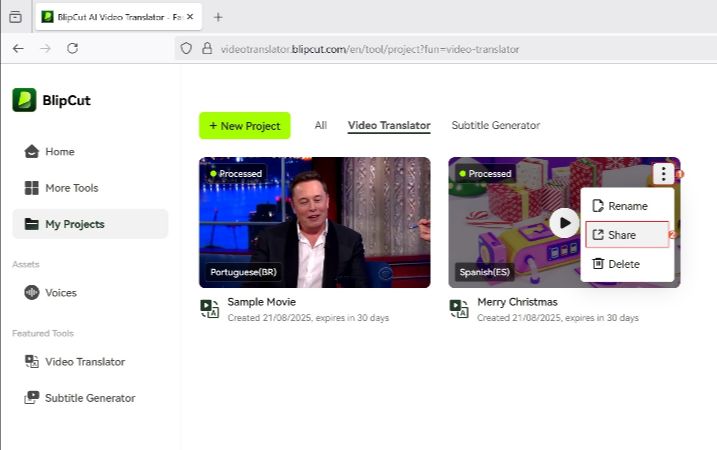Go back using the browser back arrow

[18, 48]
